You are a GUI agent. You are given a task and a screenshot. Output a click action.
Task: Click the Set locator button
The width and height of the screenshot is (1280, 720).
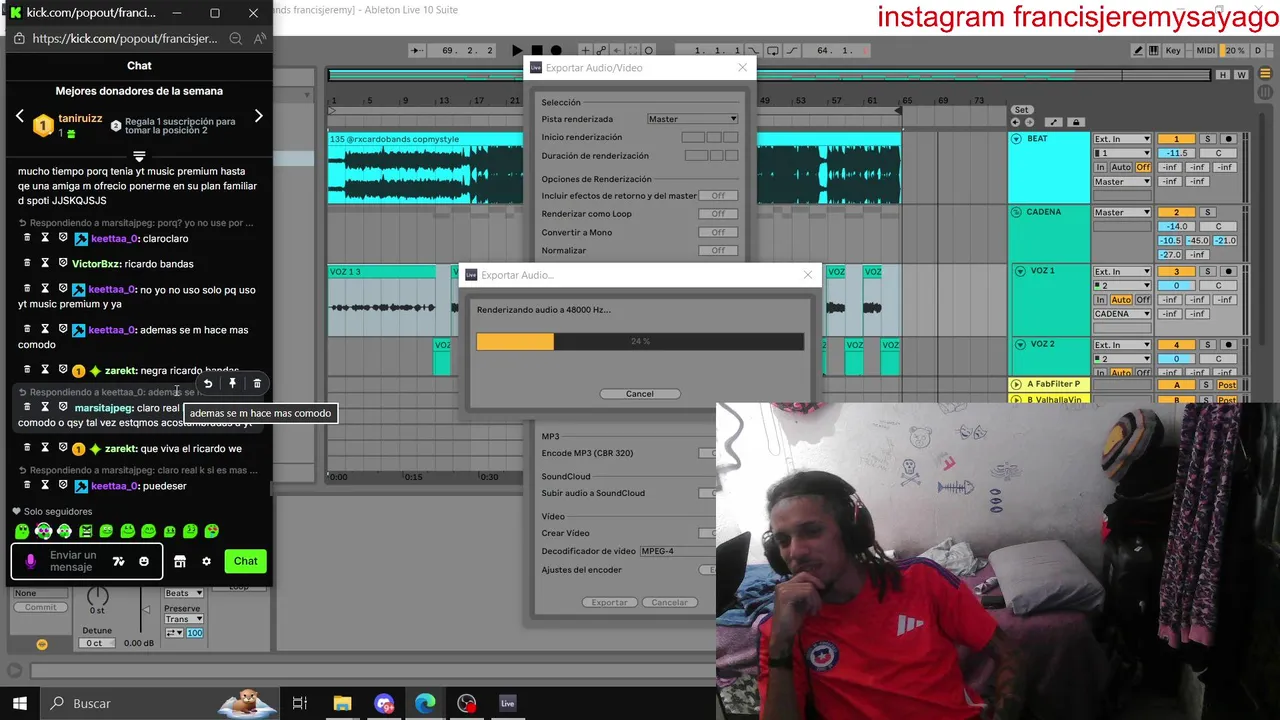(1021, 110)
